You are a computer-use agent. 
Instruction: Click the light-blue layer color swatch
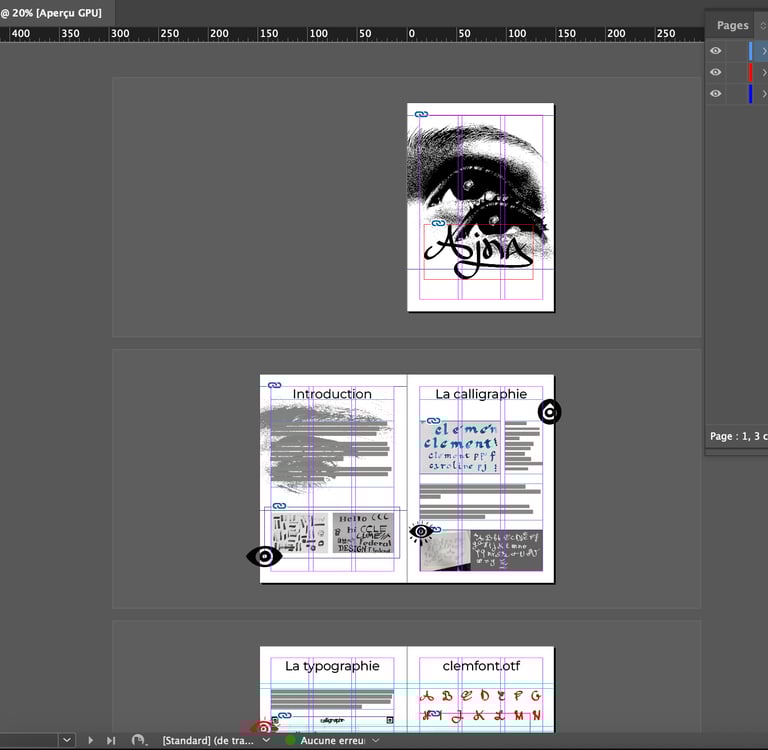tap(750, 51)
